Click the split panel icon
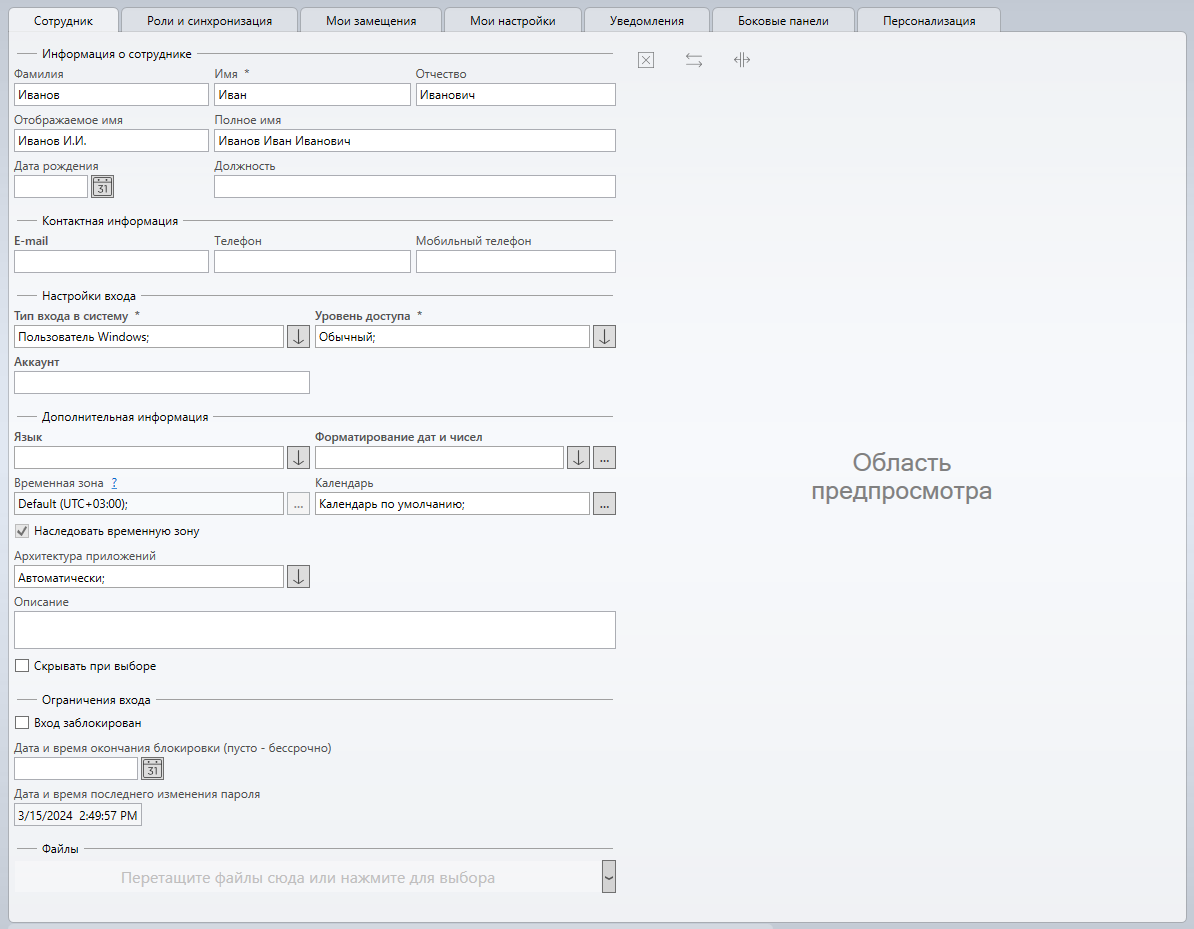 742,60
